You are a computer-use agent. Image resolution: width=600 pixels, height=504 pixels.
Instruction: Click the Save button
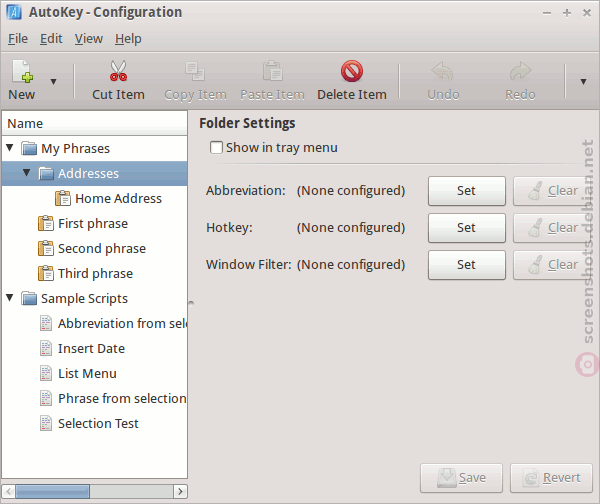point(461,478)
